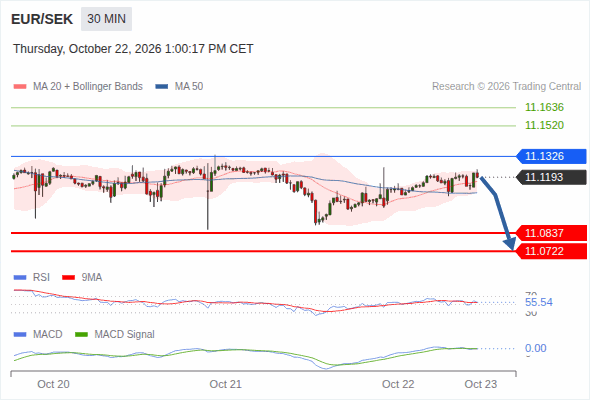
Task: Toggle the MACD legend entry
Action: click(38, 335)
